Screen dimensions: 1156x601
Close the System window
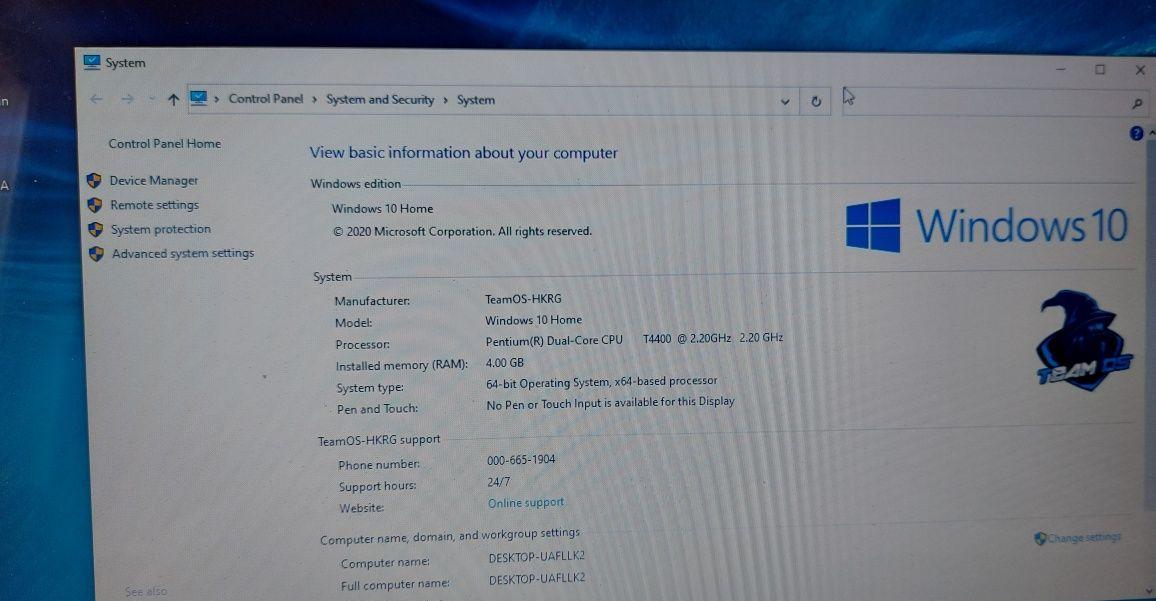click(1140, 70)
